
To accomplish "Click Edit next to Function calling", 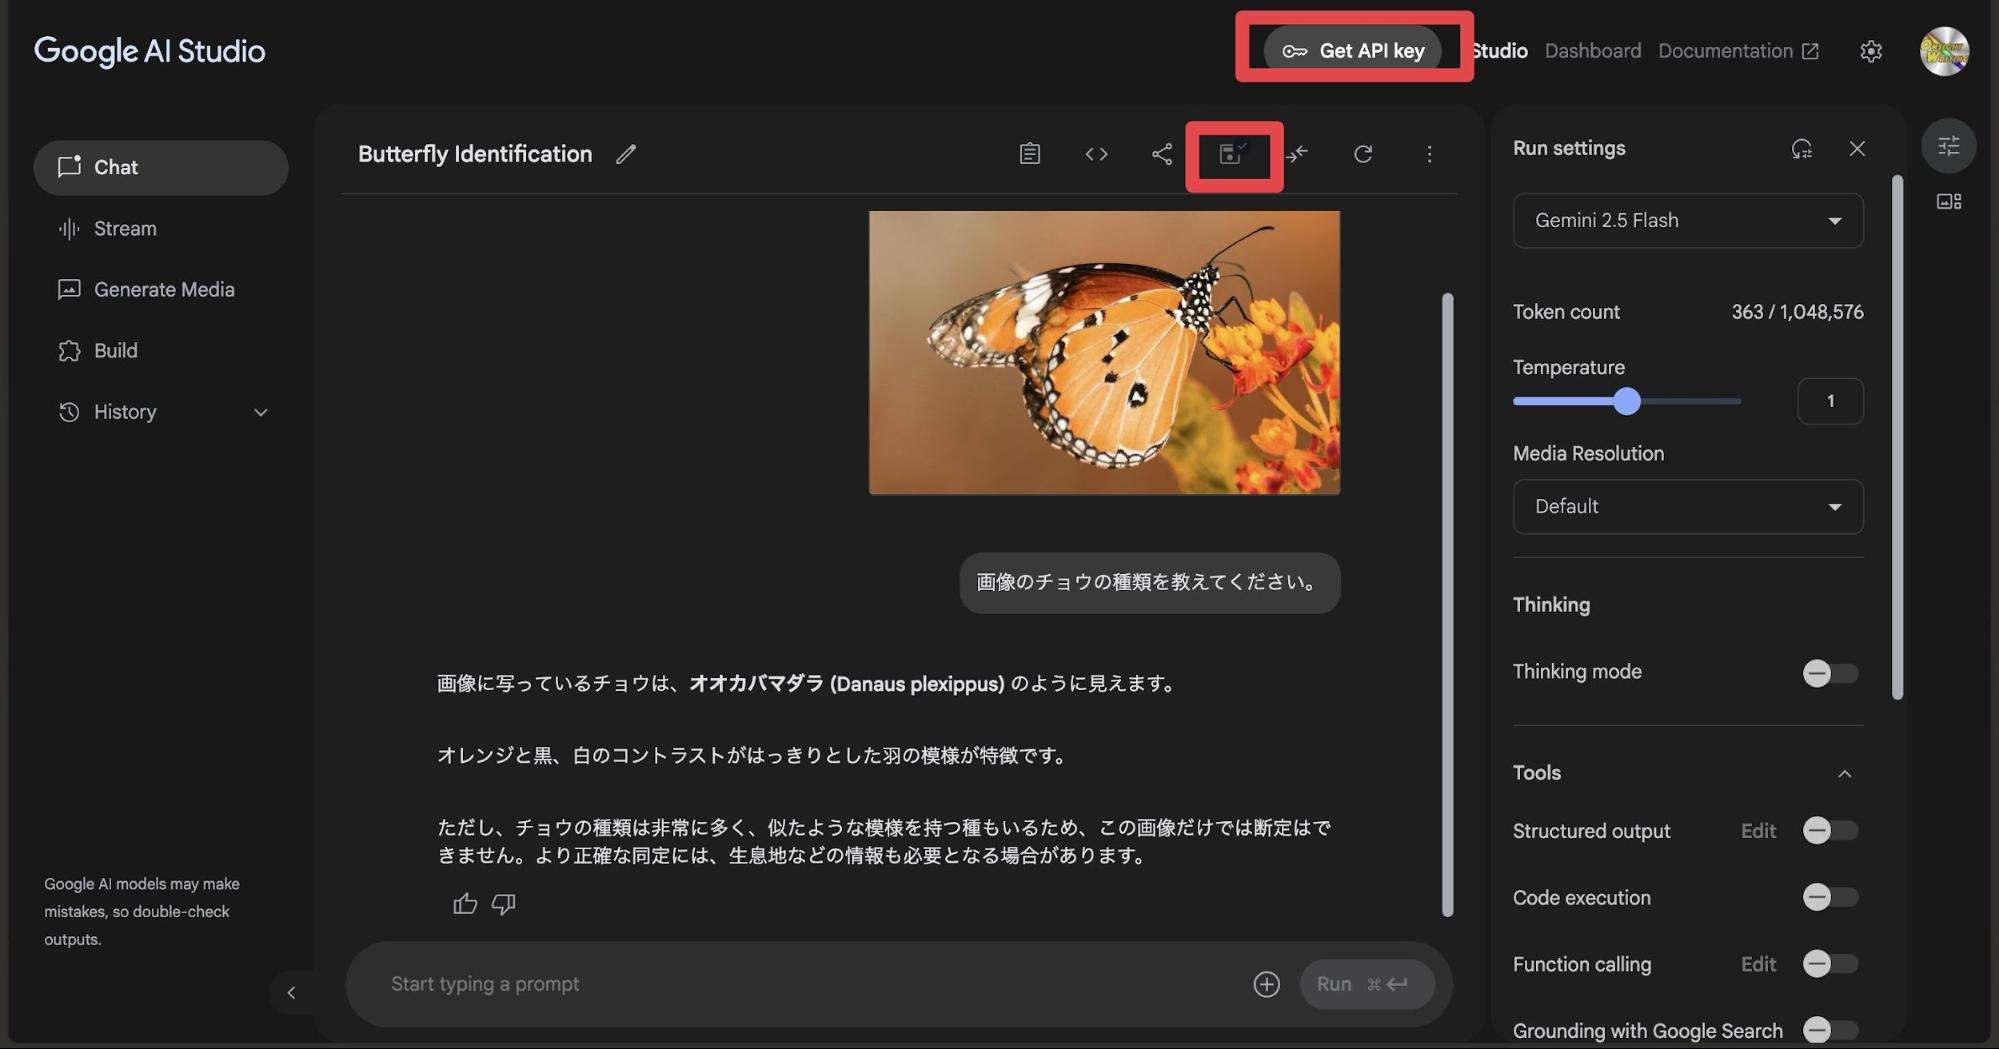I will coord(1758,963).
